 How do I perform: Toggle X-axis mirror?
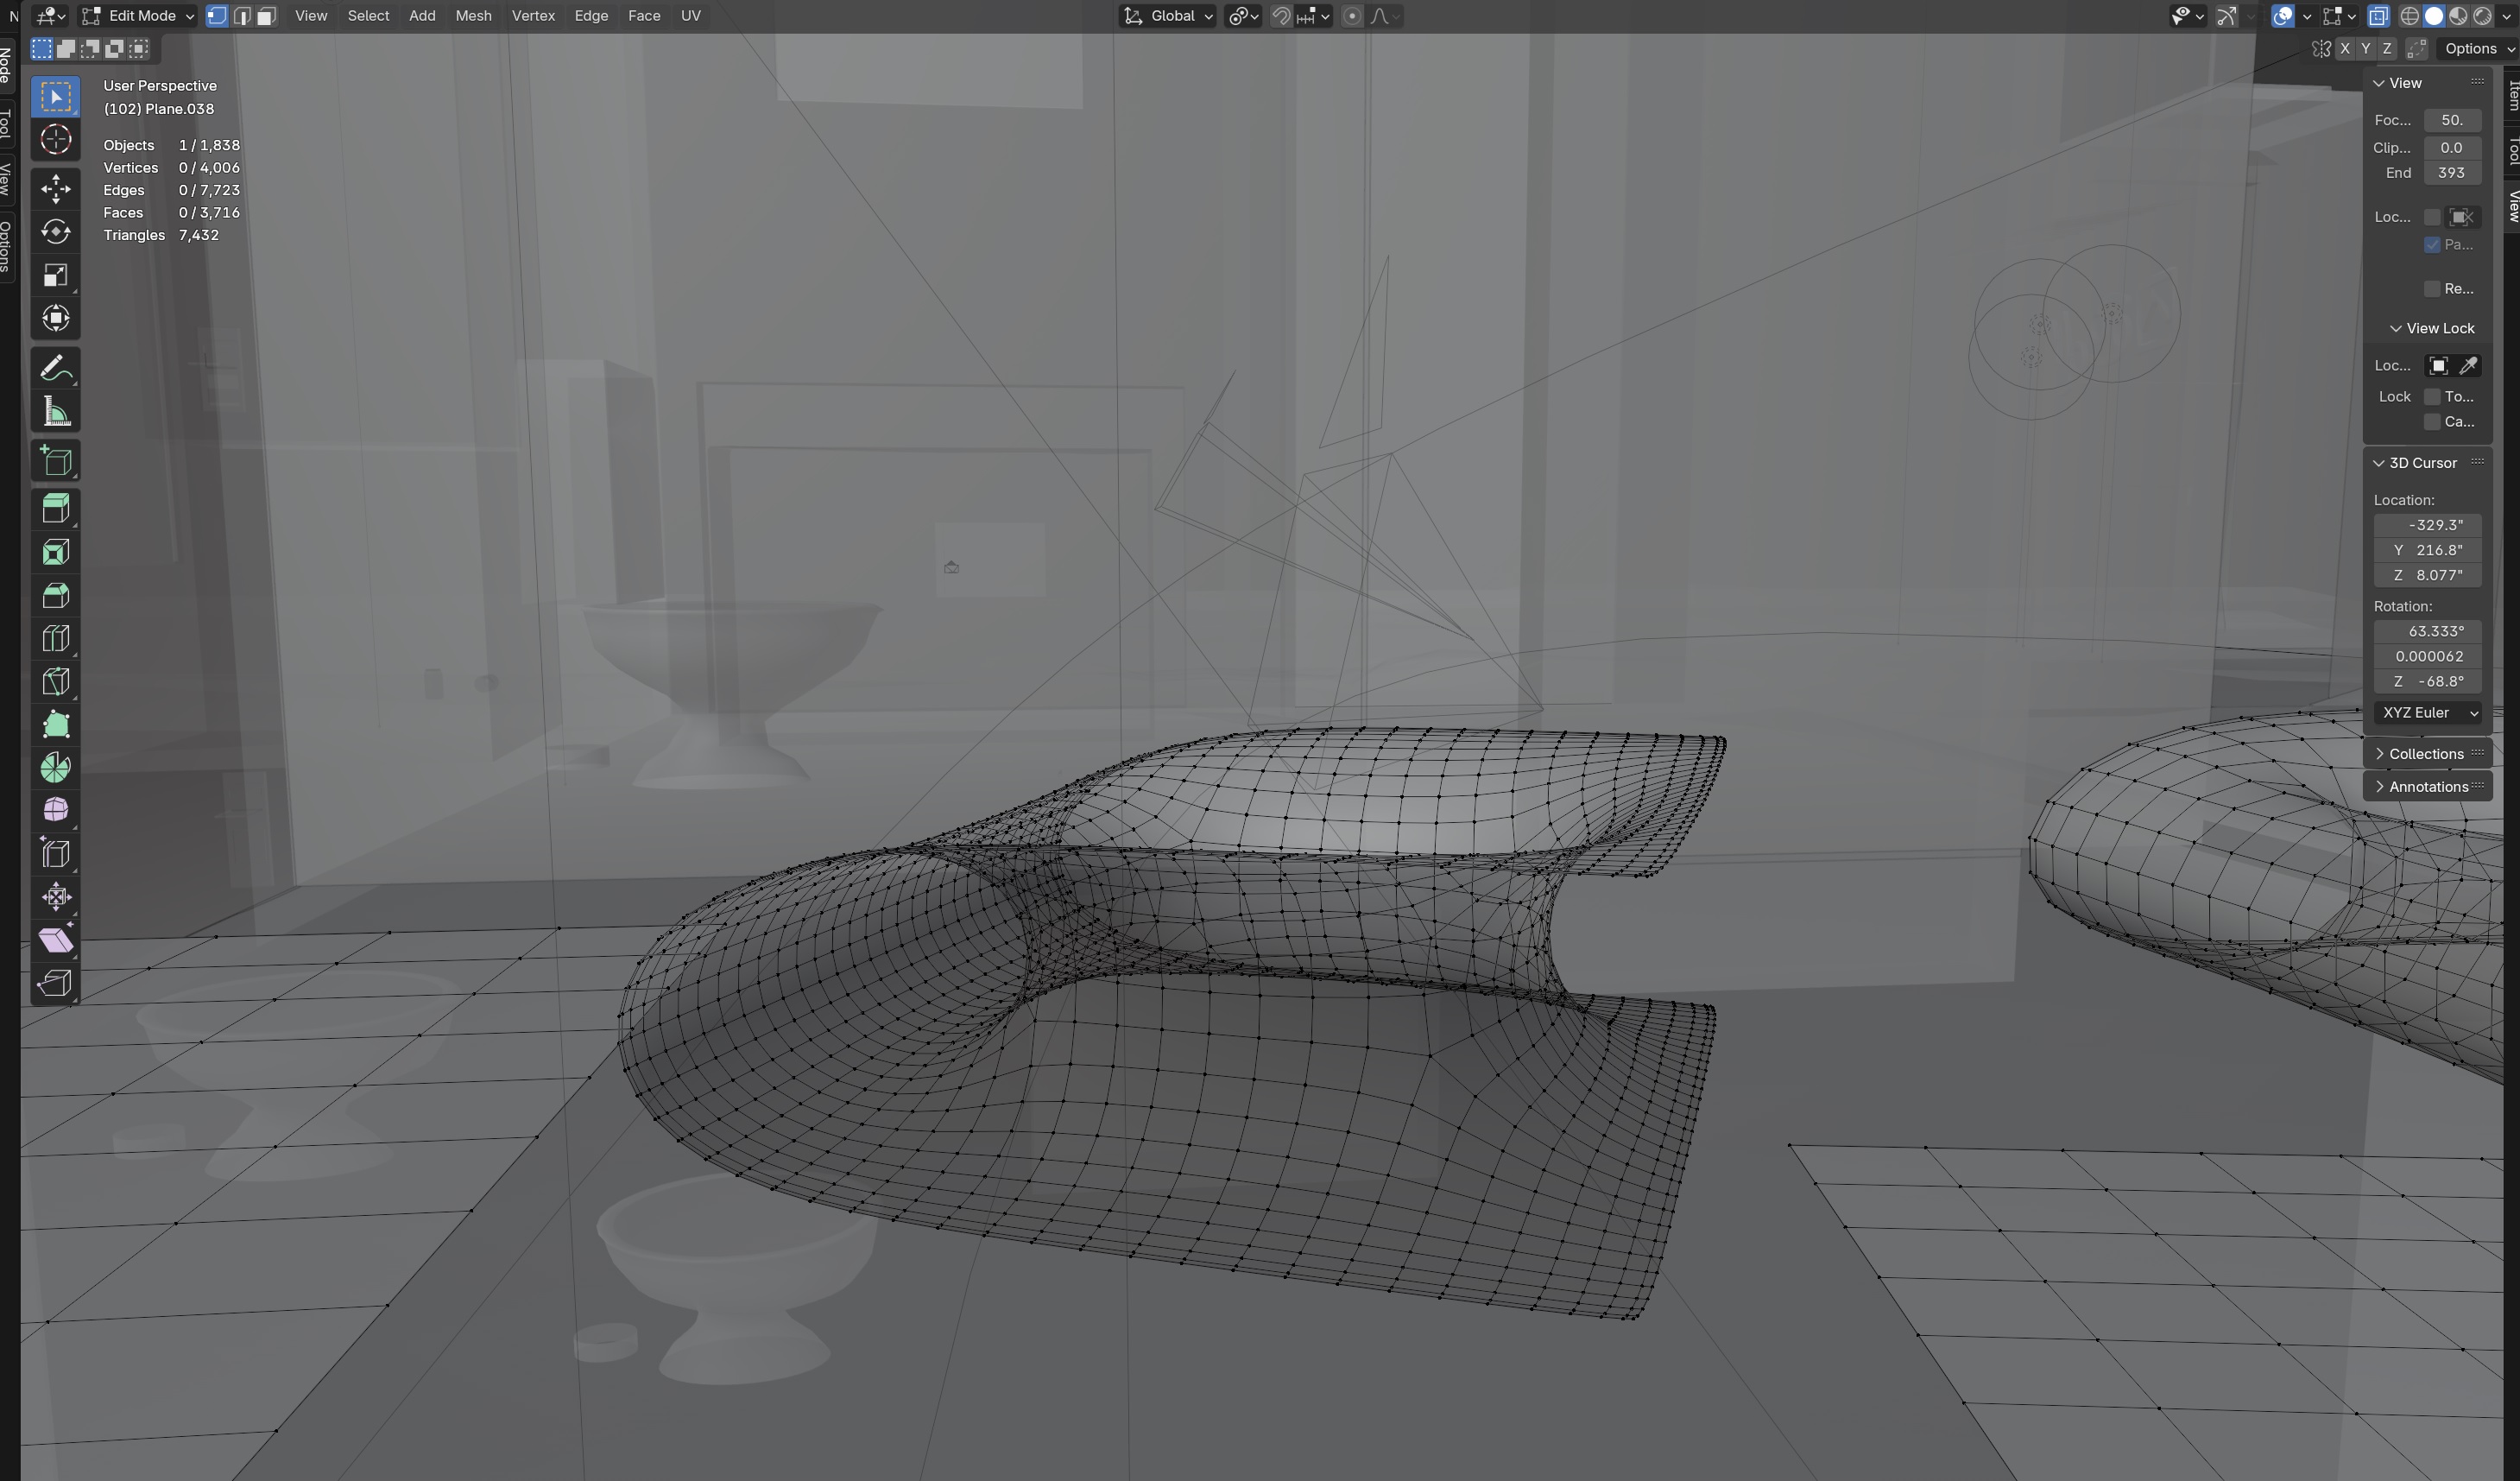pos(2344,48)
